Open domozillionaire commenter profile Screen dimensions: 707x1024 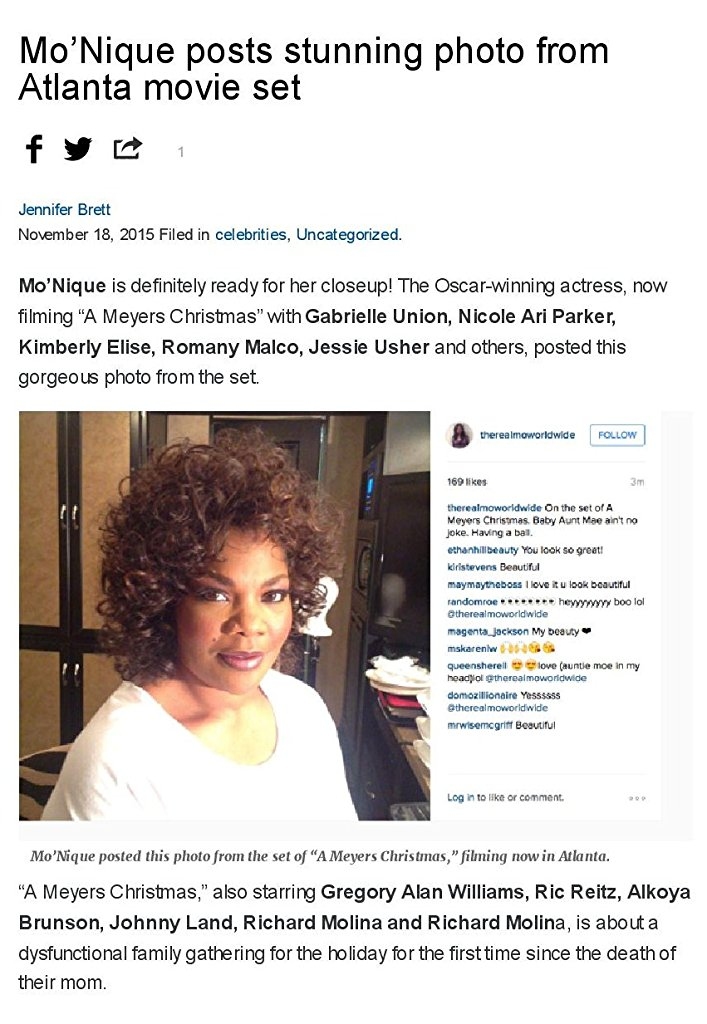482,696
